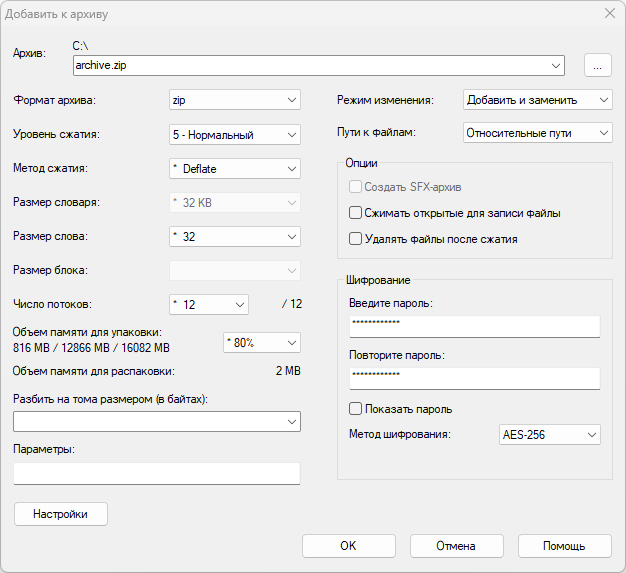Image resolution: width=626 pixels, height=573 pixels.
Task: Expand the Уровень сжатия dropdown
Action: click(235, 134)
